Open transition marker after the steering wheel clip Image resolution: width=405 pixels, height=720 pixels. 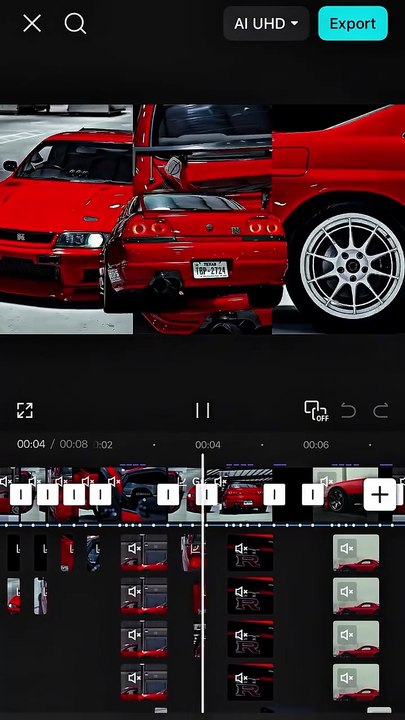(168, 495)
